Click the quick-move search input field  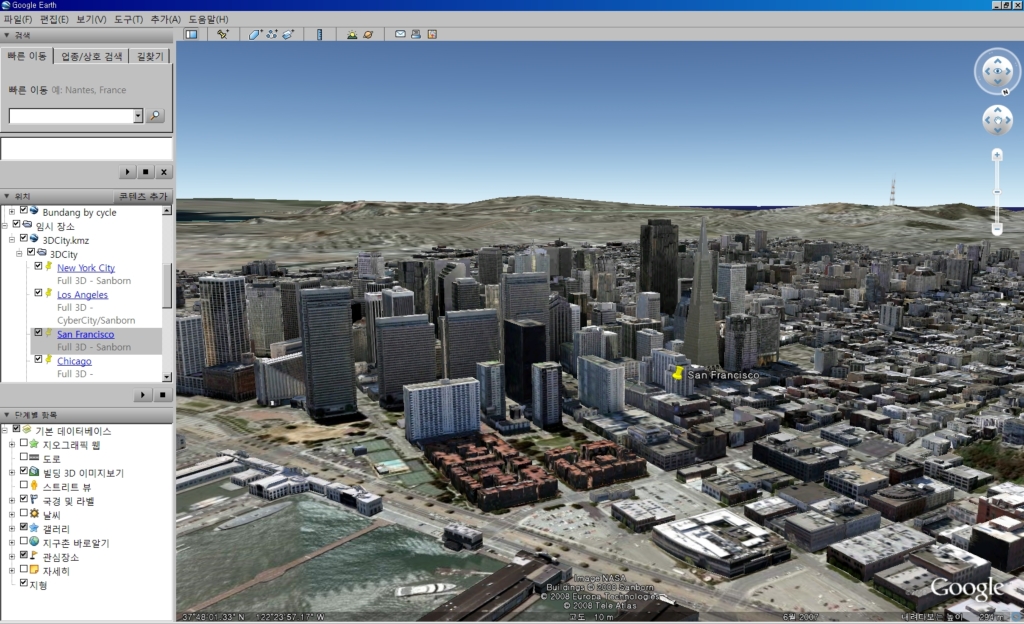click(71, 116)
